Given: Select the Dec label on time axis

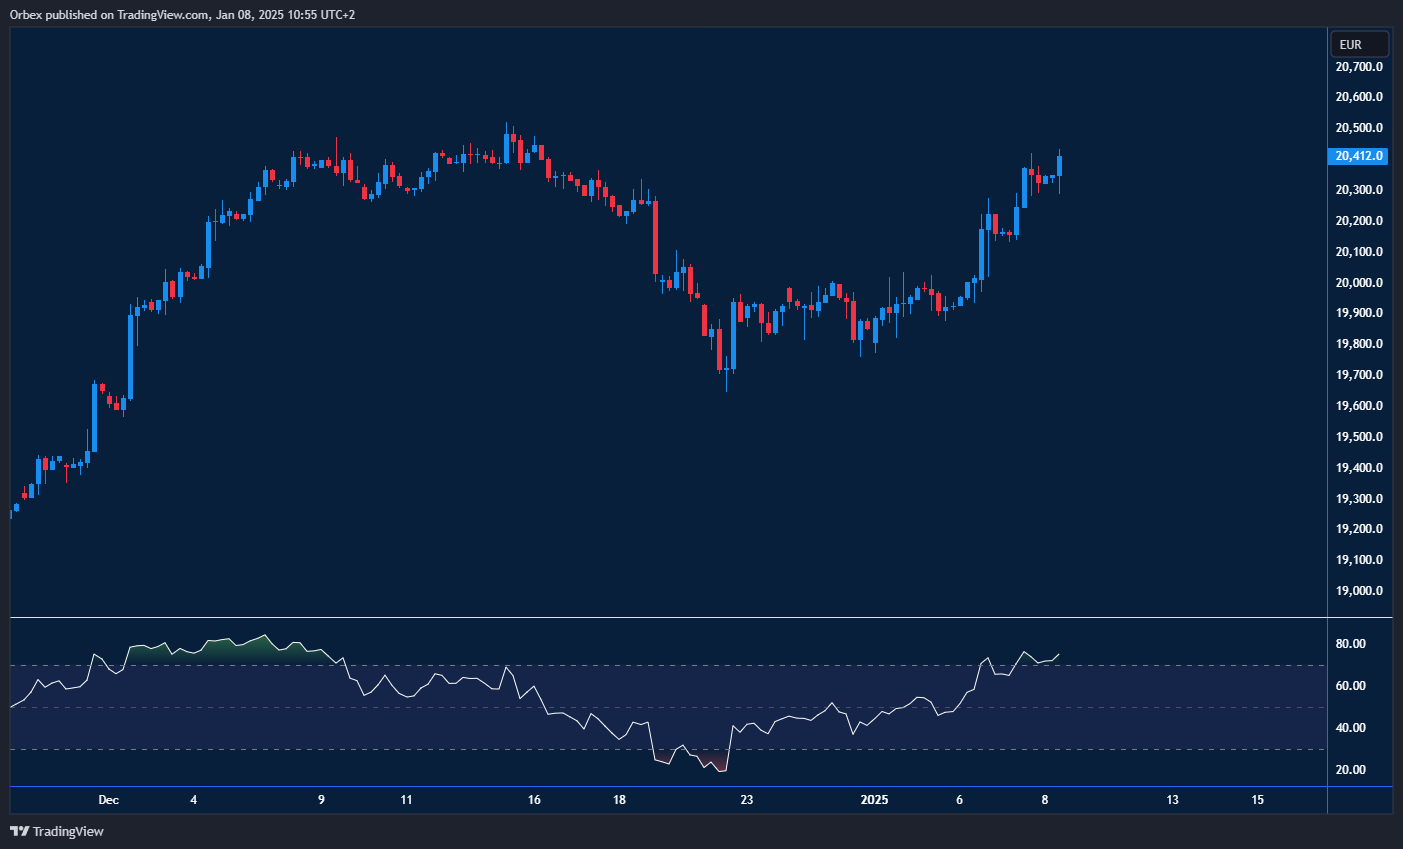Looking at the screenshot, I should point(108,800).
